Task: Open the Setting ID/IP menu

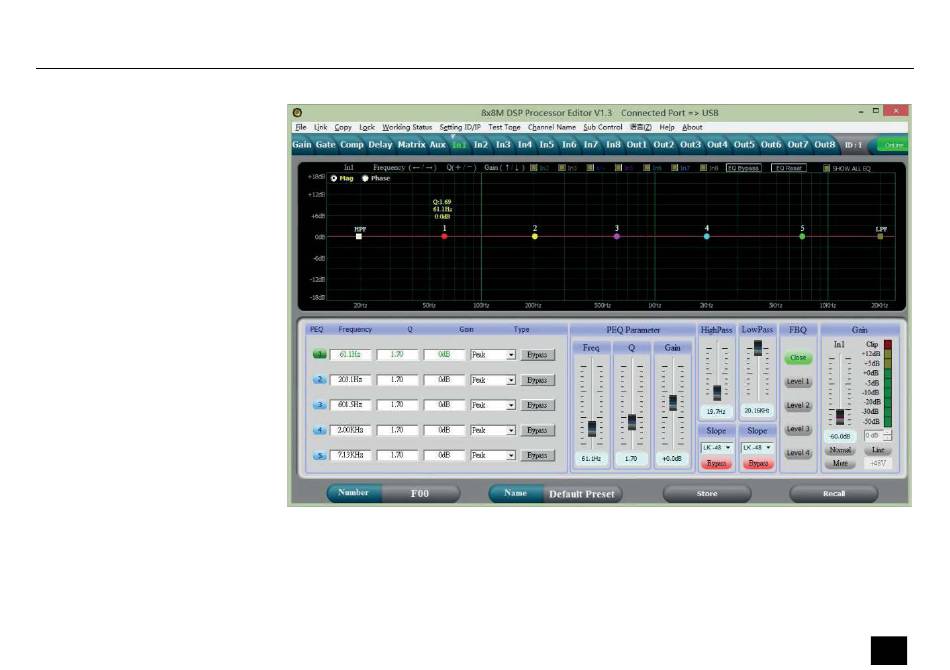Action: tap(460, 127)
